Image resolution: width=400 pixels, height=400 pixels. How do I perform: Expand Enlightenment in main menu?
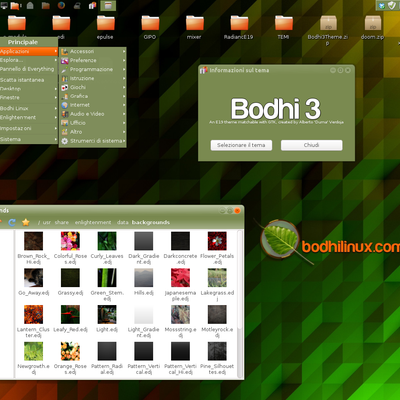point(29,117)
